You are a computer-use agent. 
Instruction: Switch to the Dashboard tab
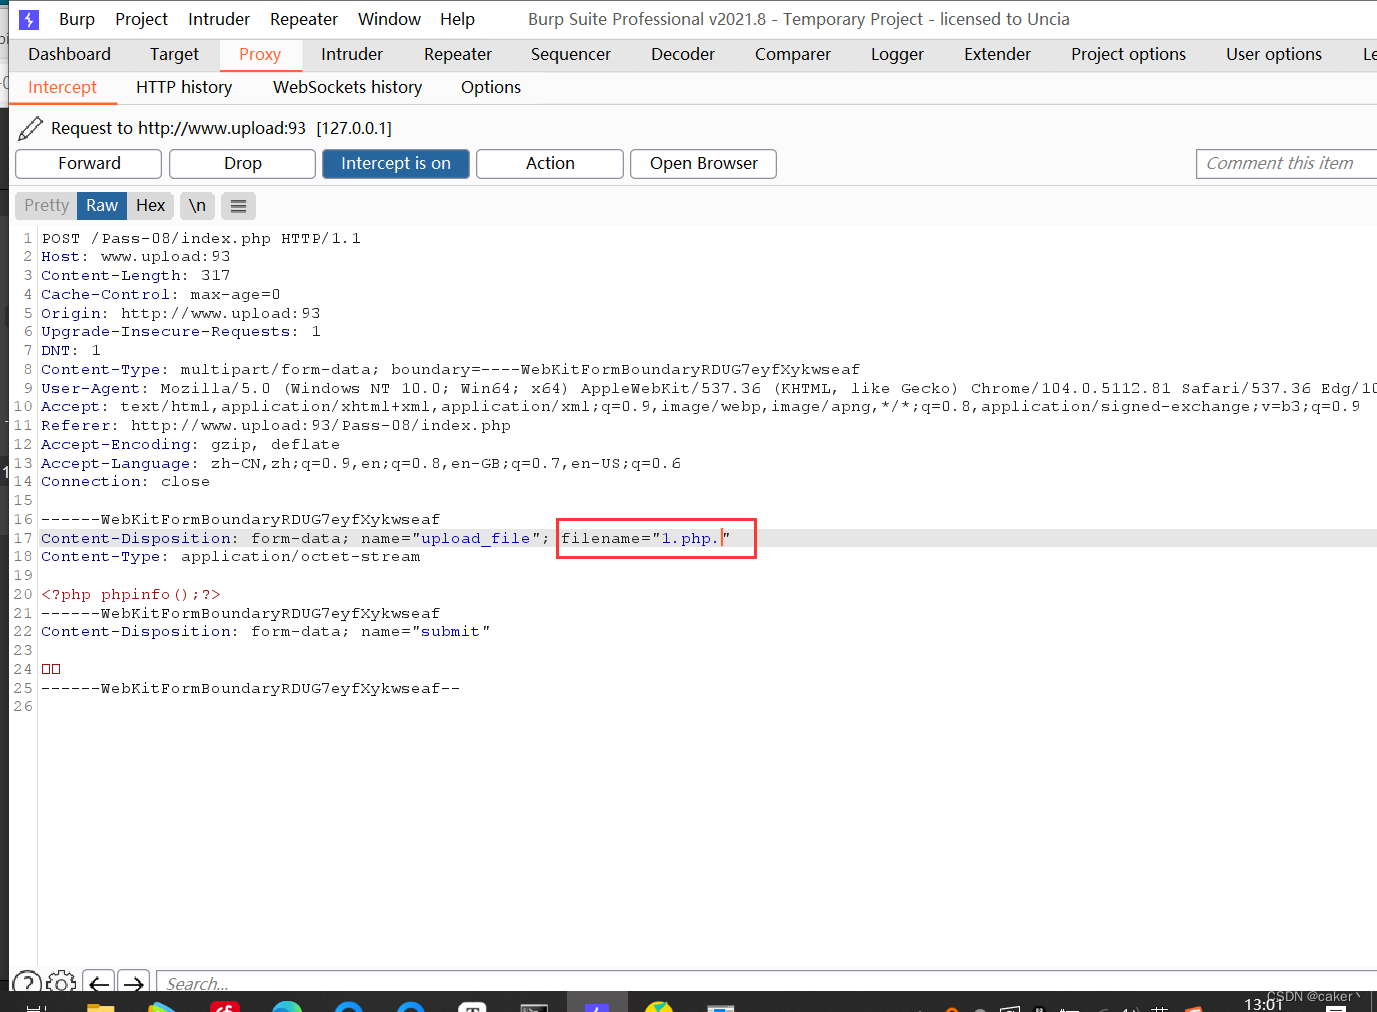point(70,55)
